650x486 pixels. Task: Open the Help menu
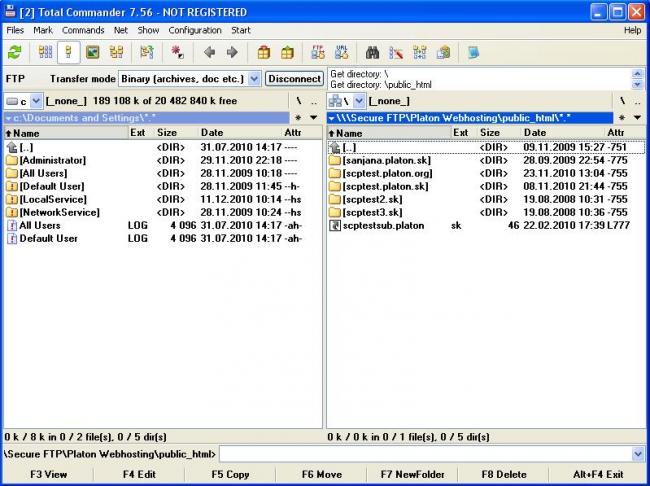coord(633,30)
